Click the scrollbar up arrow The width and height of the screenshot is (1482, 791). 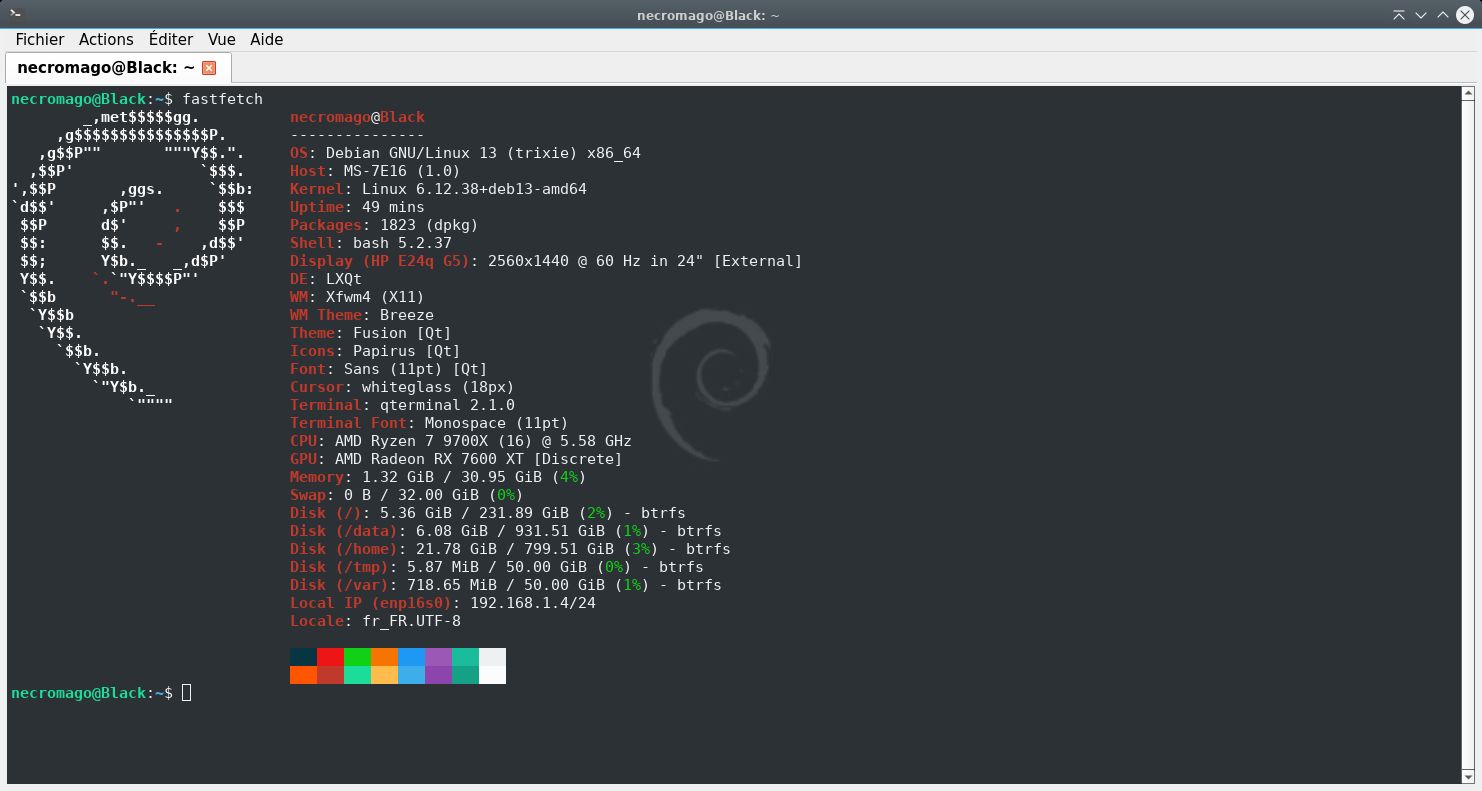(x=1468, y=94)
